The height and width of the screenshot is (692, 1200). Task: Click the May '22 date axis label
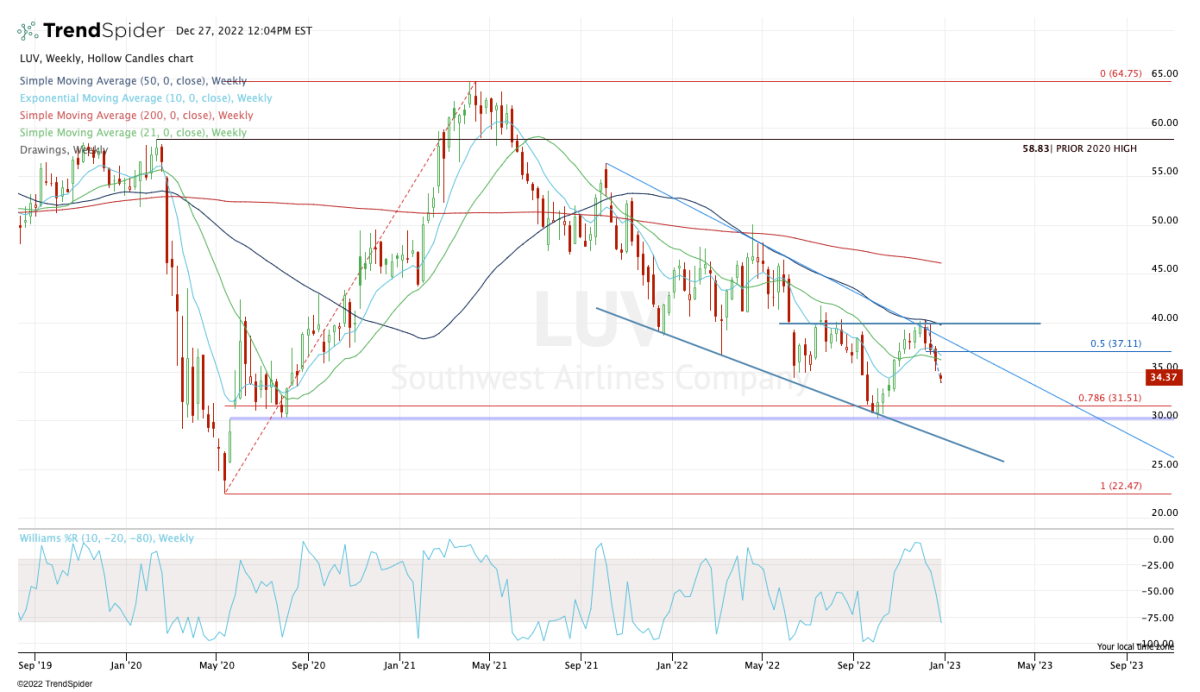pyautogui.click(x=762, y=664)
